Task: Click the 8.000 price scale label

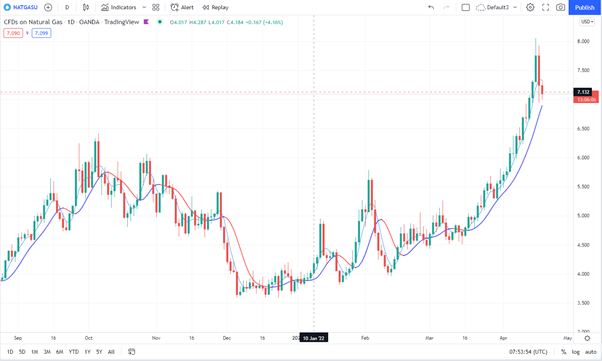Action: pyautogui.click(x=583, y=41)
